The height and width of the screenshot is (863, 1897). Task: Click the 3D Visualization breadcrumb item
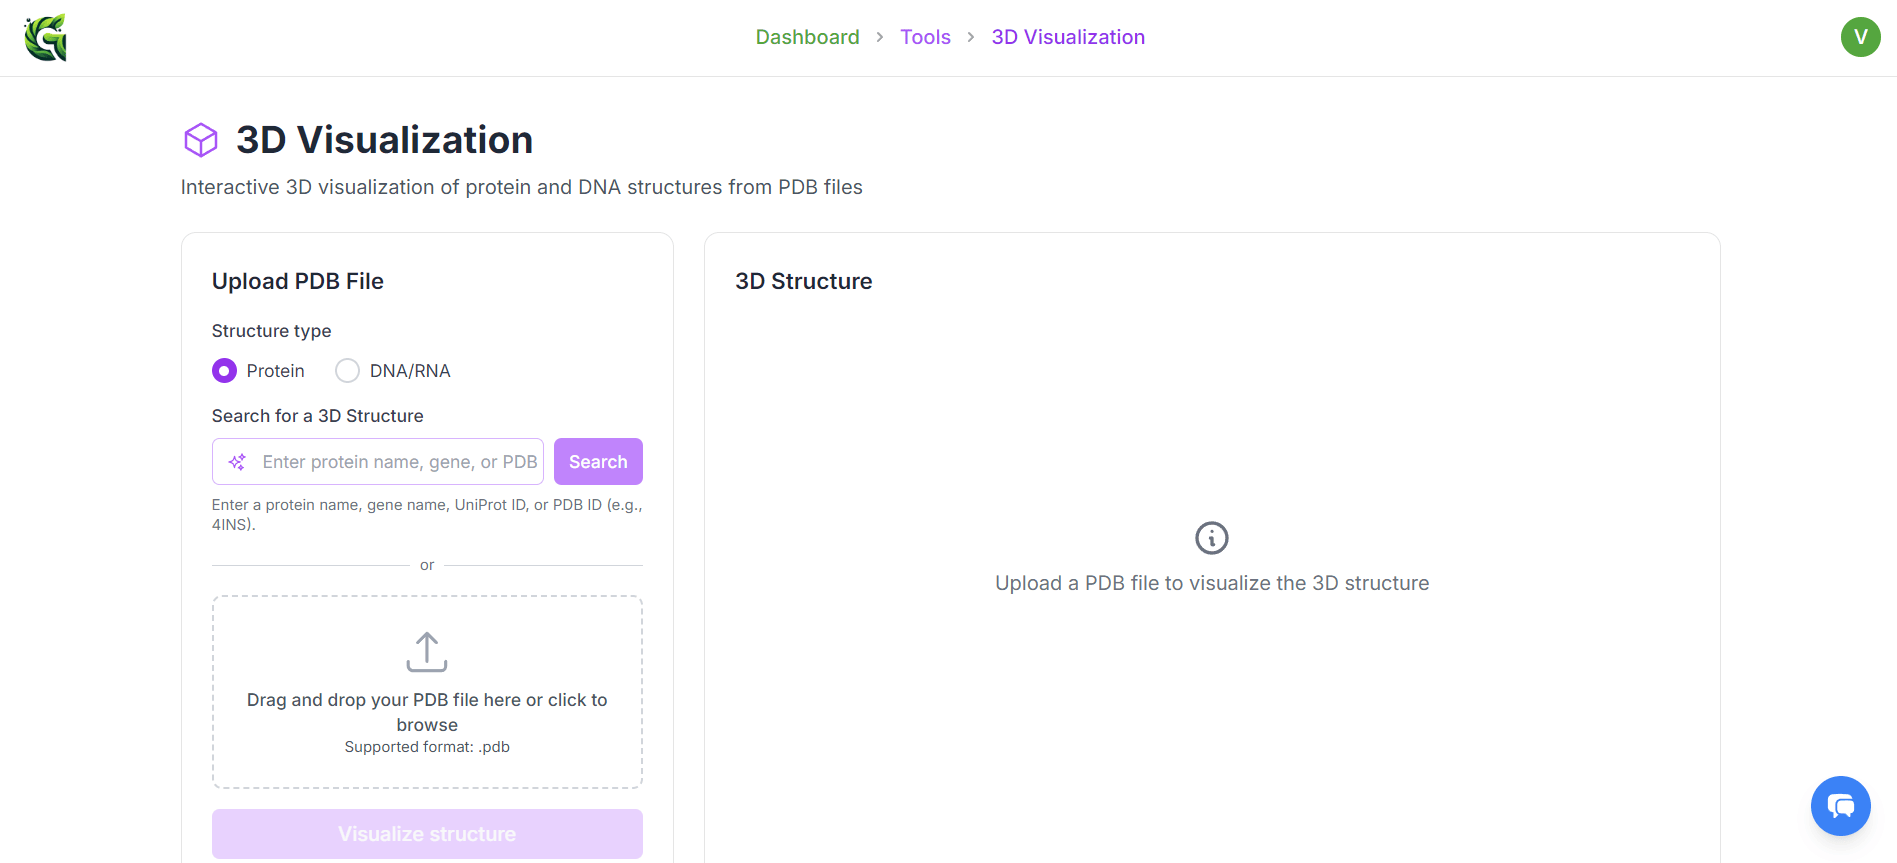(1068, 37)
